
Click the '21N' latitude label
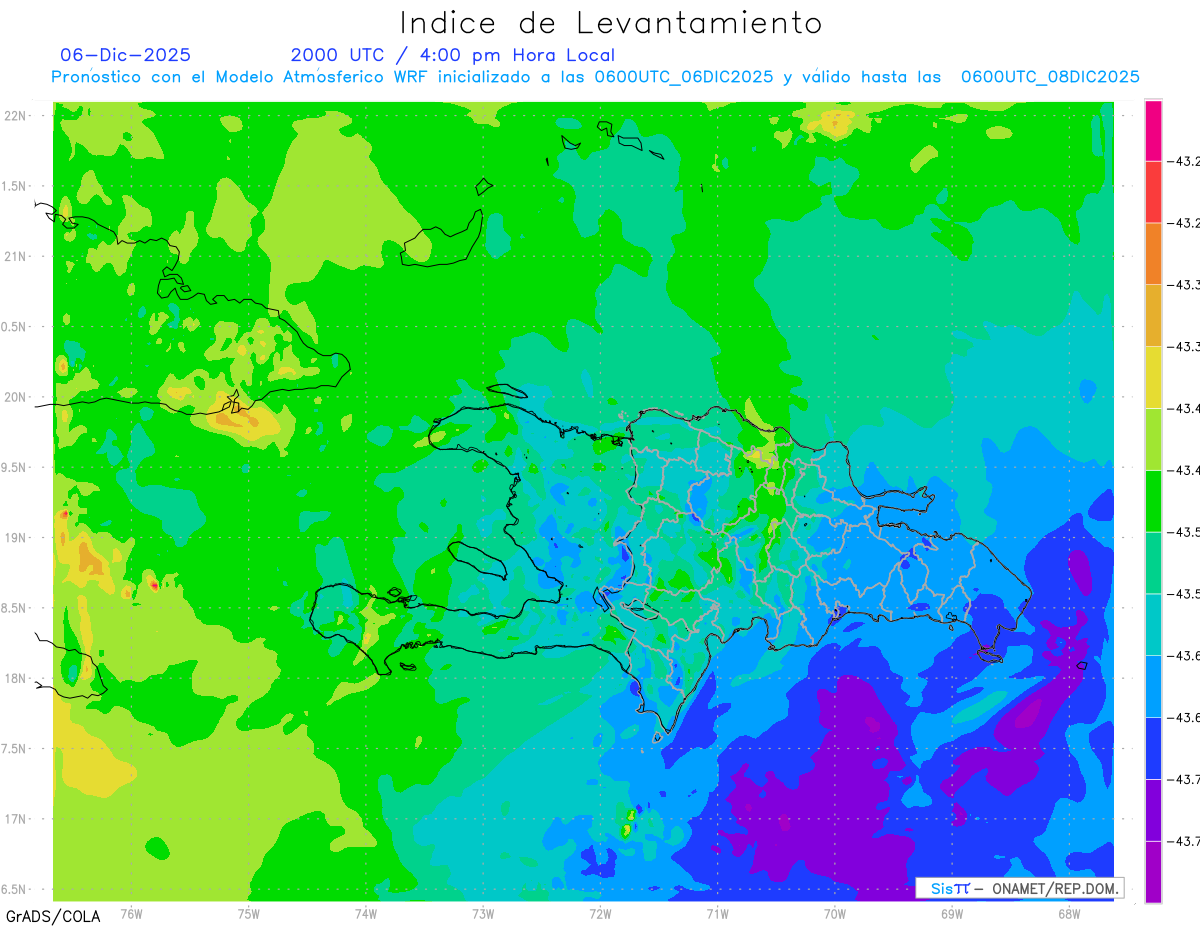tap(16, 256)
